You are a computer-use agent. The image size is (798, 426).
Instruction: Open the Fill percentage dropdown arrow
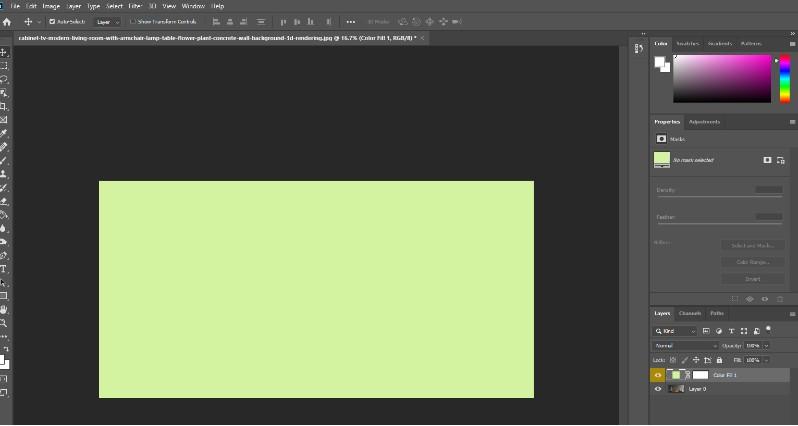[x=766, y=360]
